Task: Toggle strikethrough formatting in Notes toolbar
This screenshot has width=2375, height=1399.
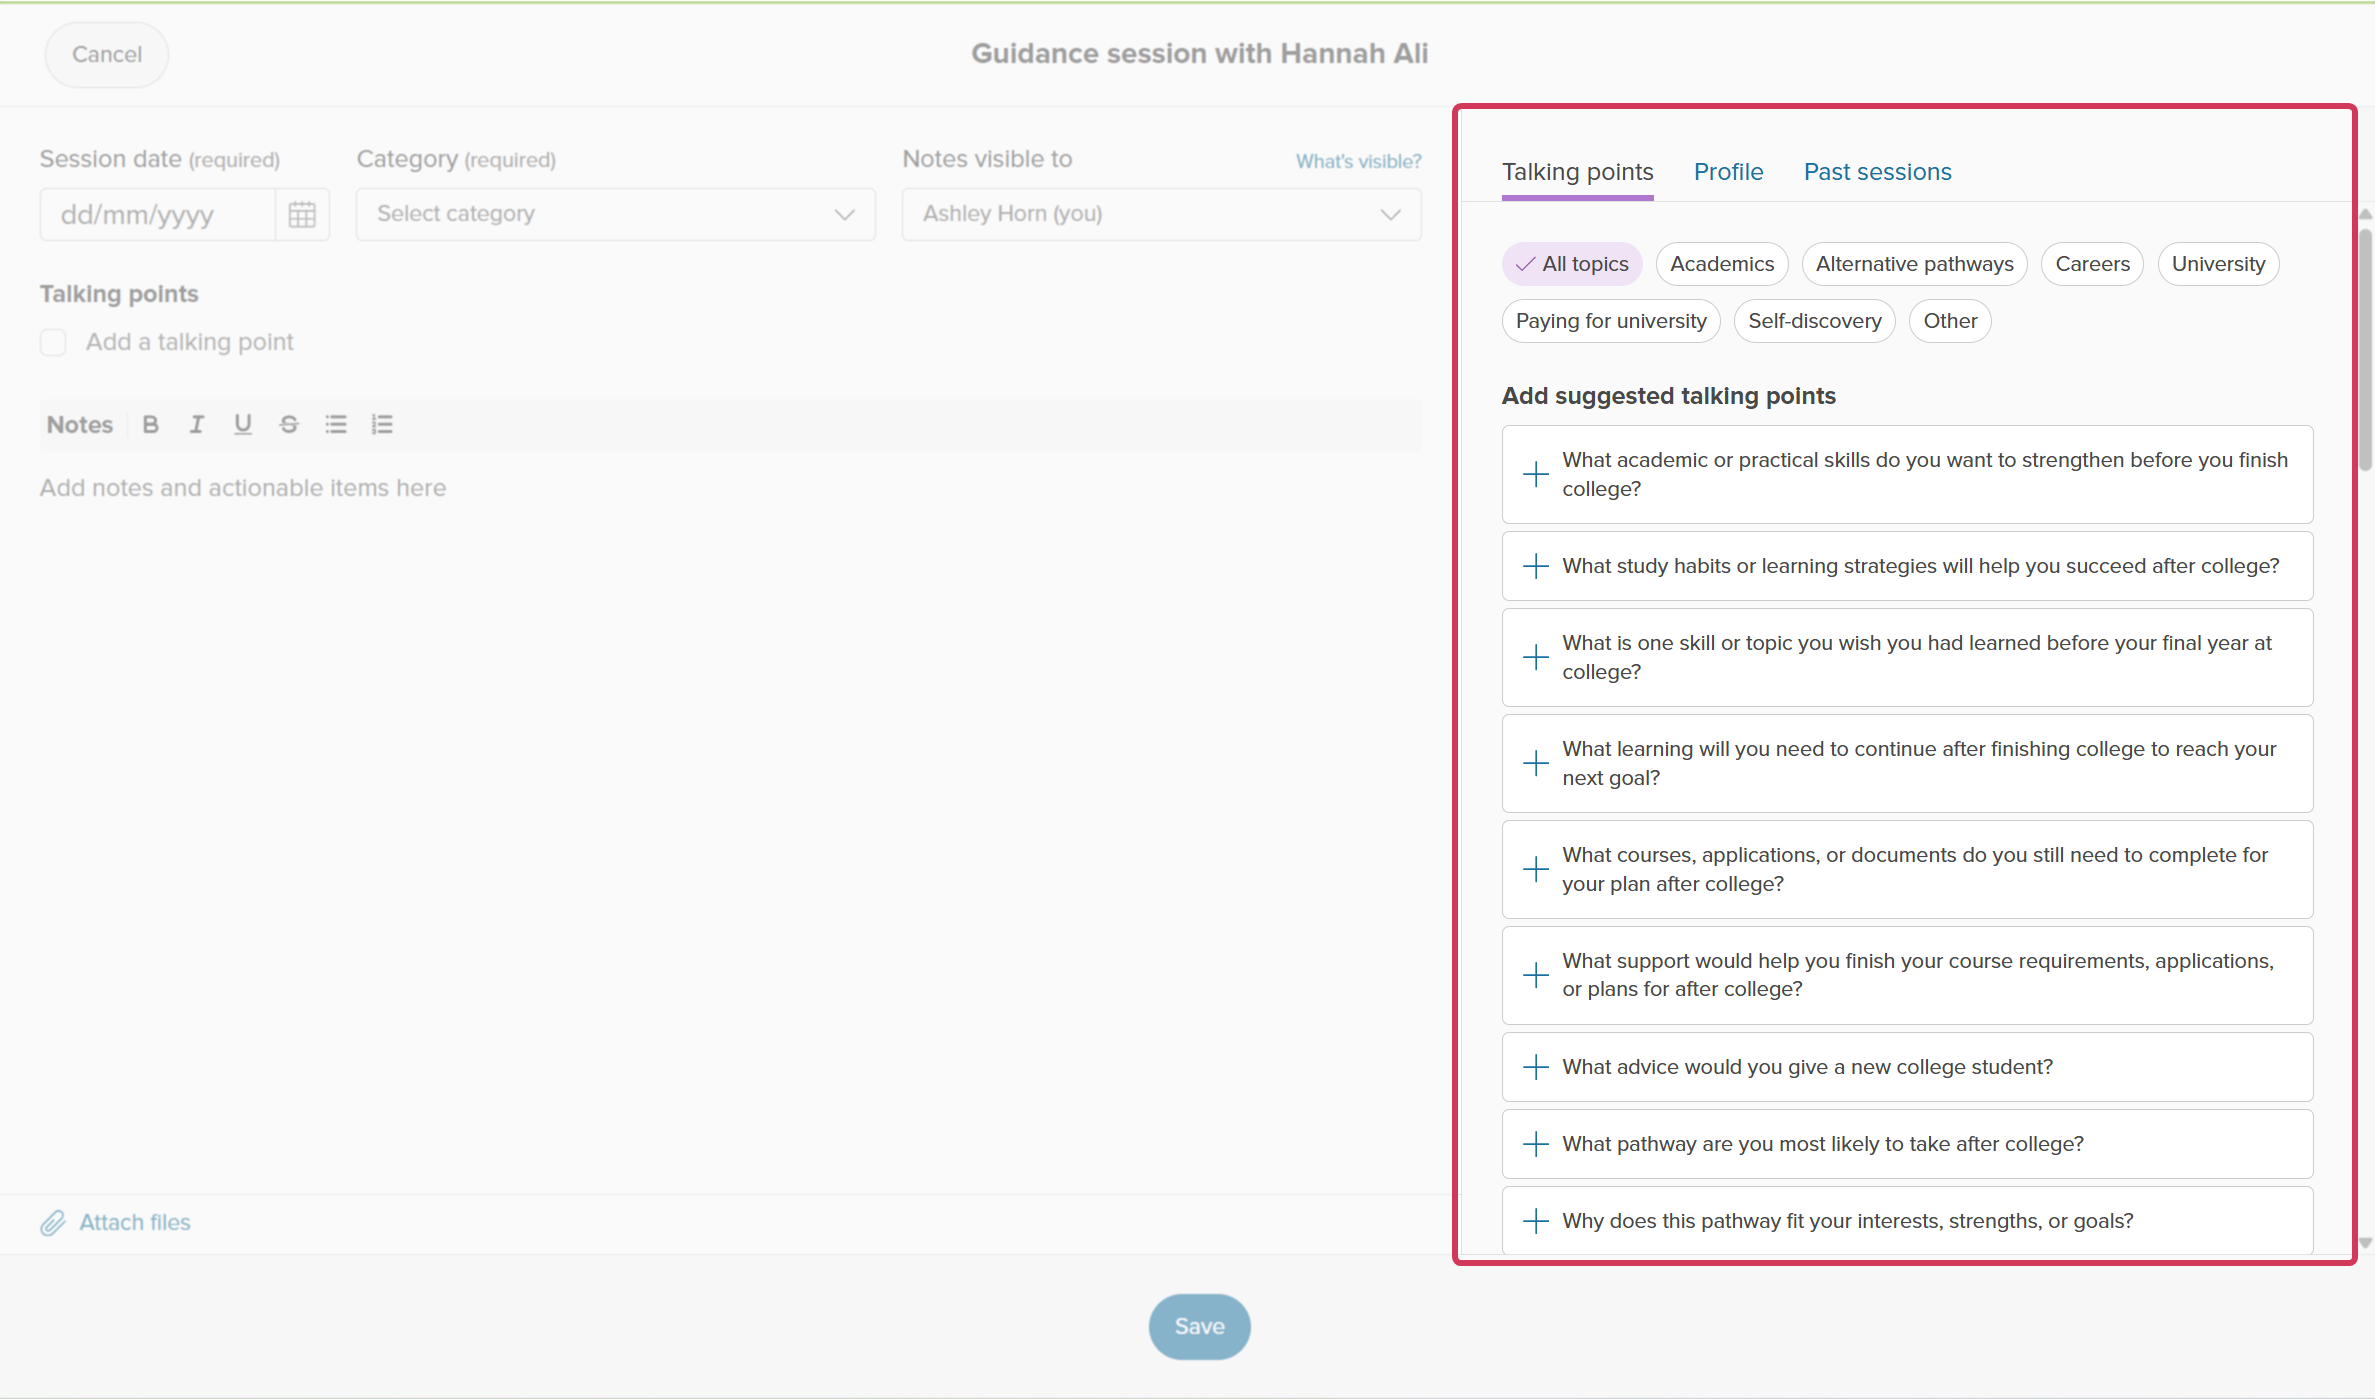Action: (x=289, y=425)
